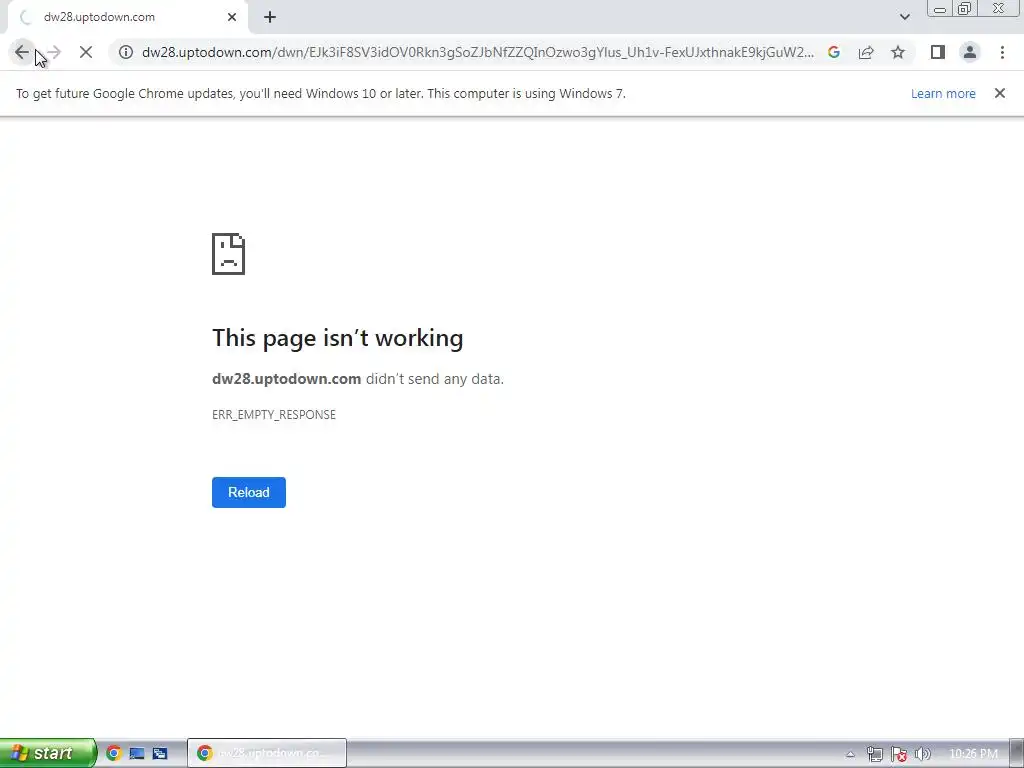Image resolution: width=1024 pixels, height=768 pixels.
Task: Click the Google icon in address bar
Action: pos(834,52)
